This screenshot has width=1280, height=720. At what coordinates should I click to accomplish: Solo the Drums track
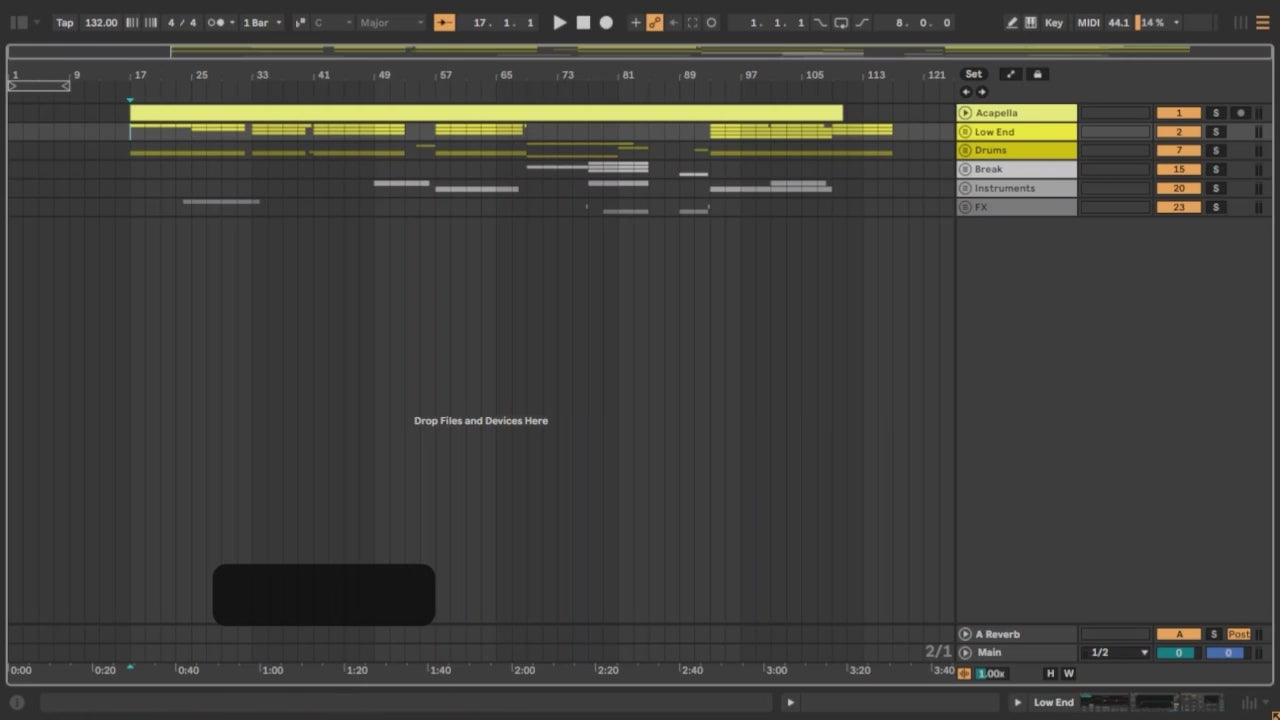point(1216,150)
